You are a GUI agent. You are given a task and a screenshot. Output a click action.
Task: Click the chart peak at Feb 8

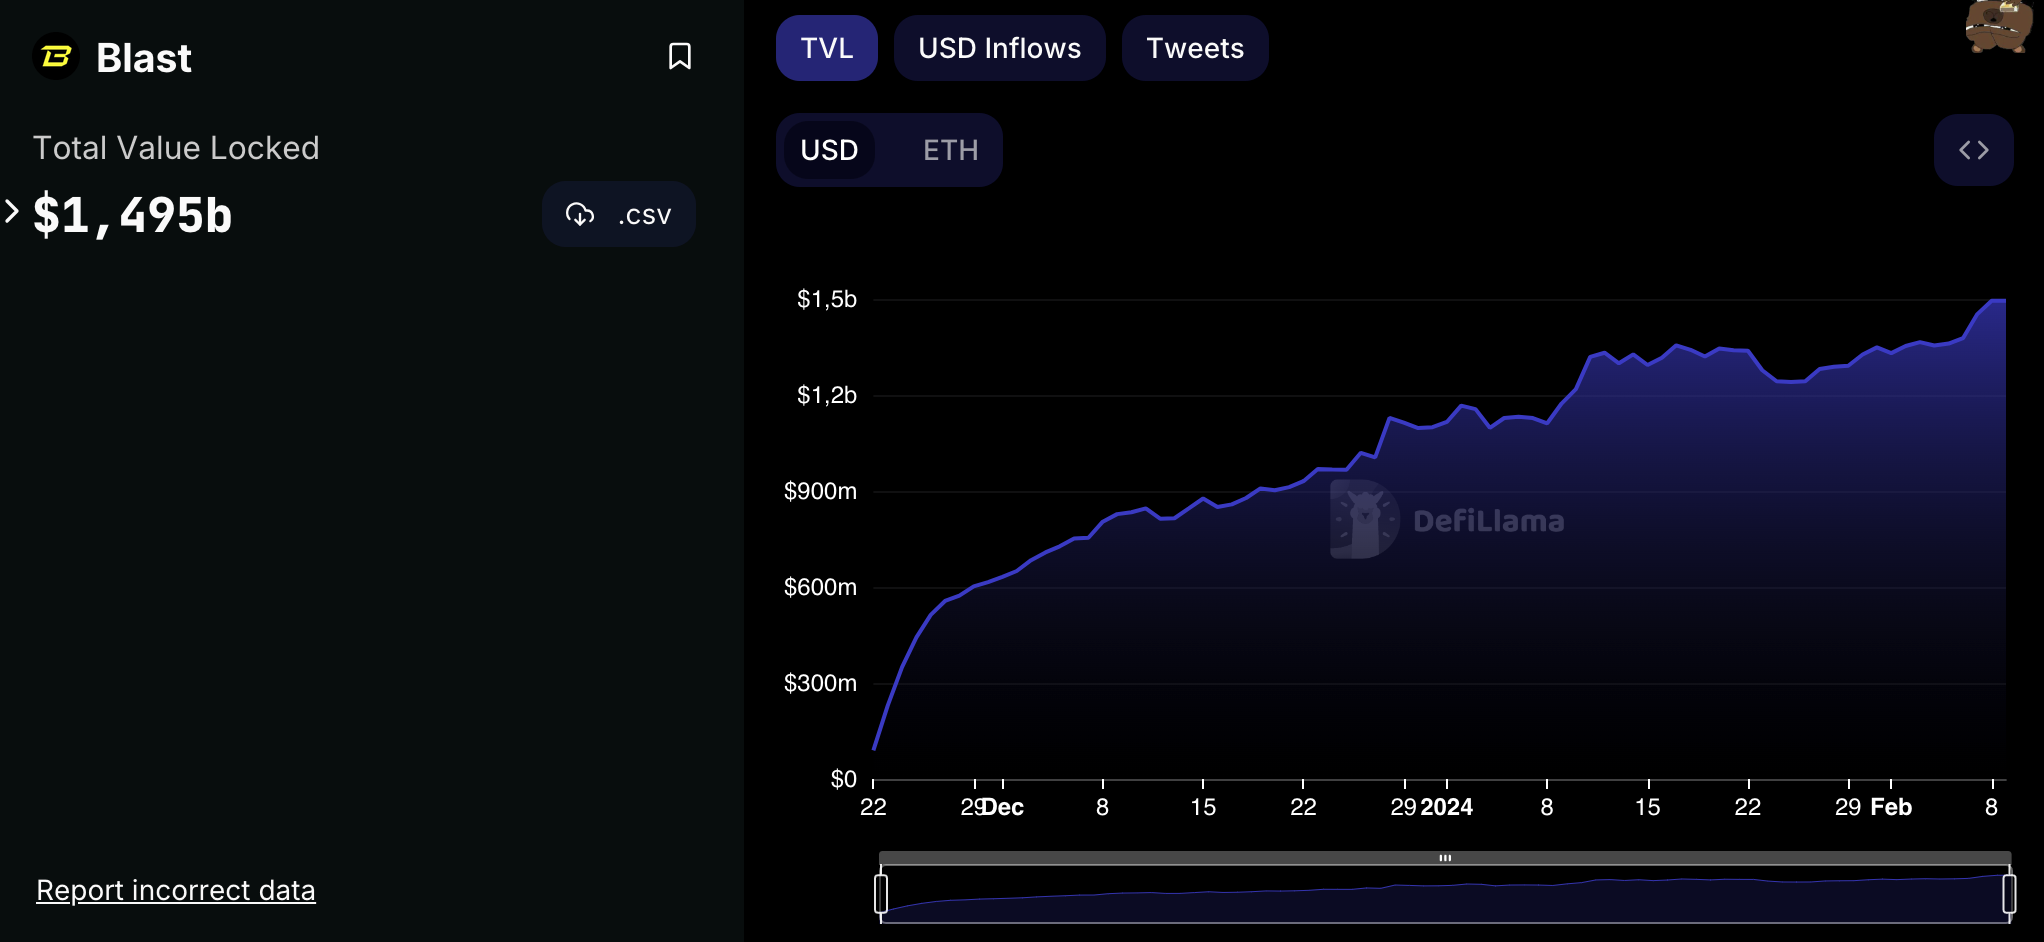point(1993,300)
